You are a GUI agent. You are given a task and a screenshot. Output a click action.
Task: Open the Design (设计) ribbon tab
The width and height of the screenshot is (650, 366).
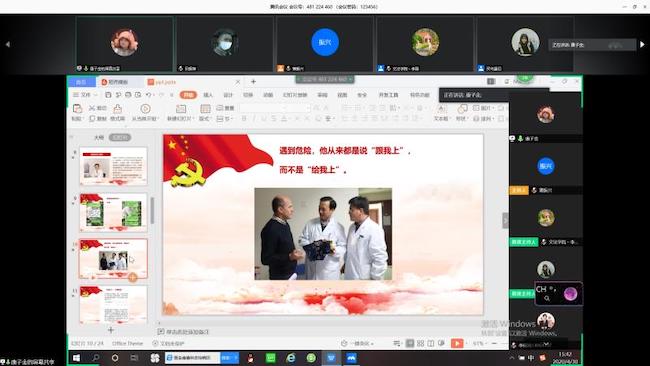(228, 95)
